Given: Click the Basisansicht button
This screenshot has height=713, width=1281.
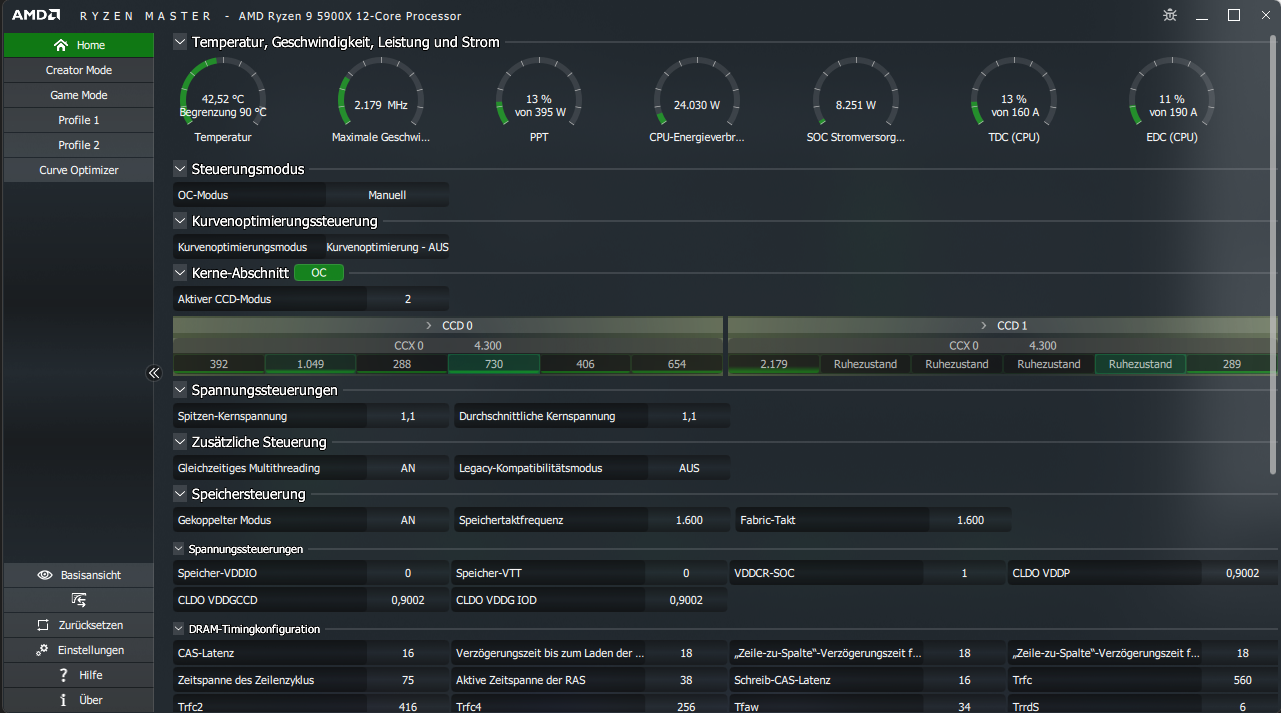Looking at the screenshot, I should [79, 575].
